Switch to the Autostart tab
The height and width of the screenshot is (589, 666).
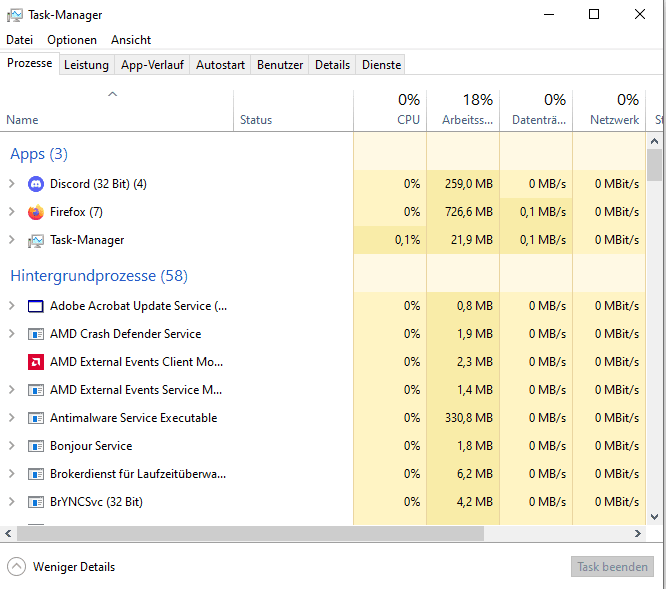pyautogui.click(x=220, y=65)
